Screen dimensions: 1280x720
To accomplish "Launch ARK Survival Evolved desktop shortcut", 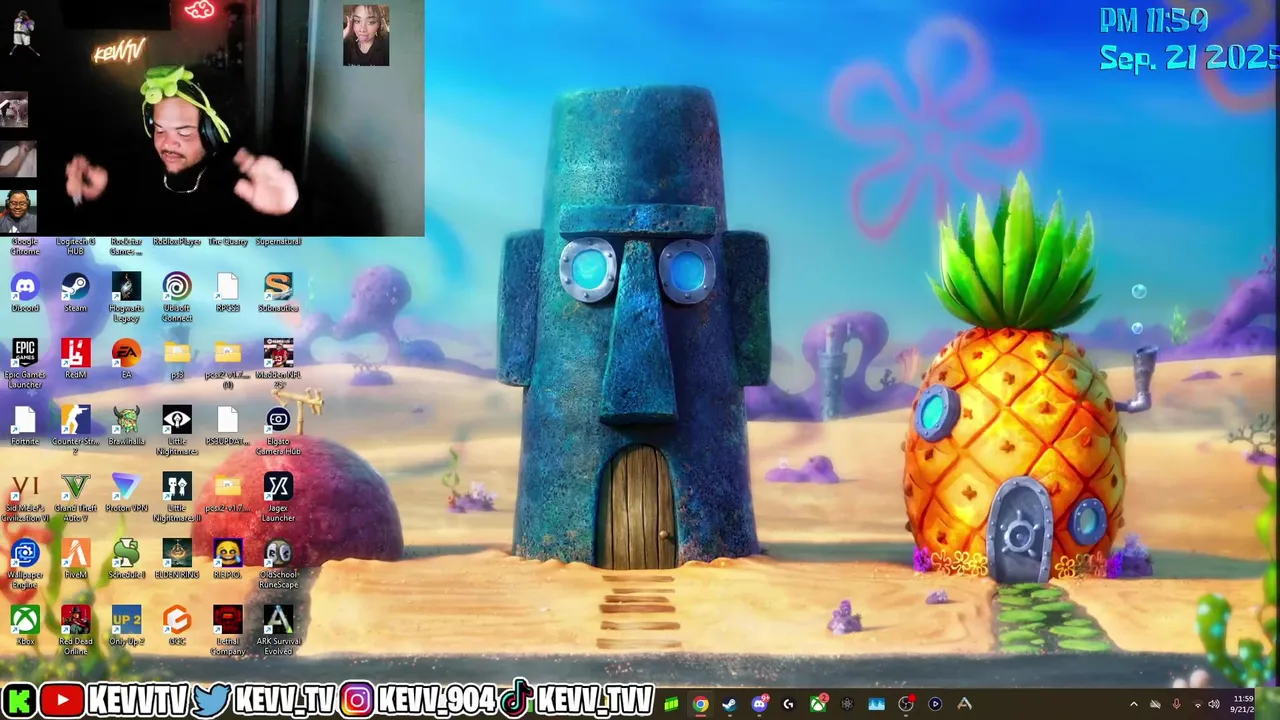I will coord(278,631).
